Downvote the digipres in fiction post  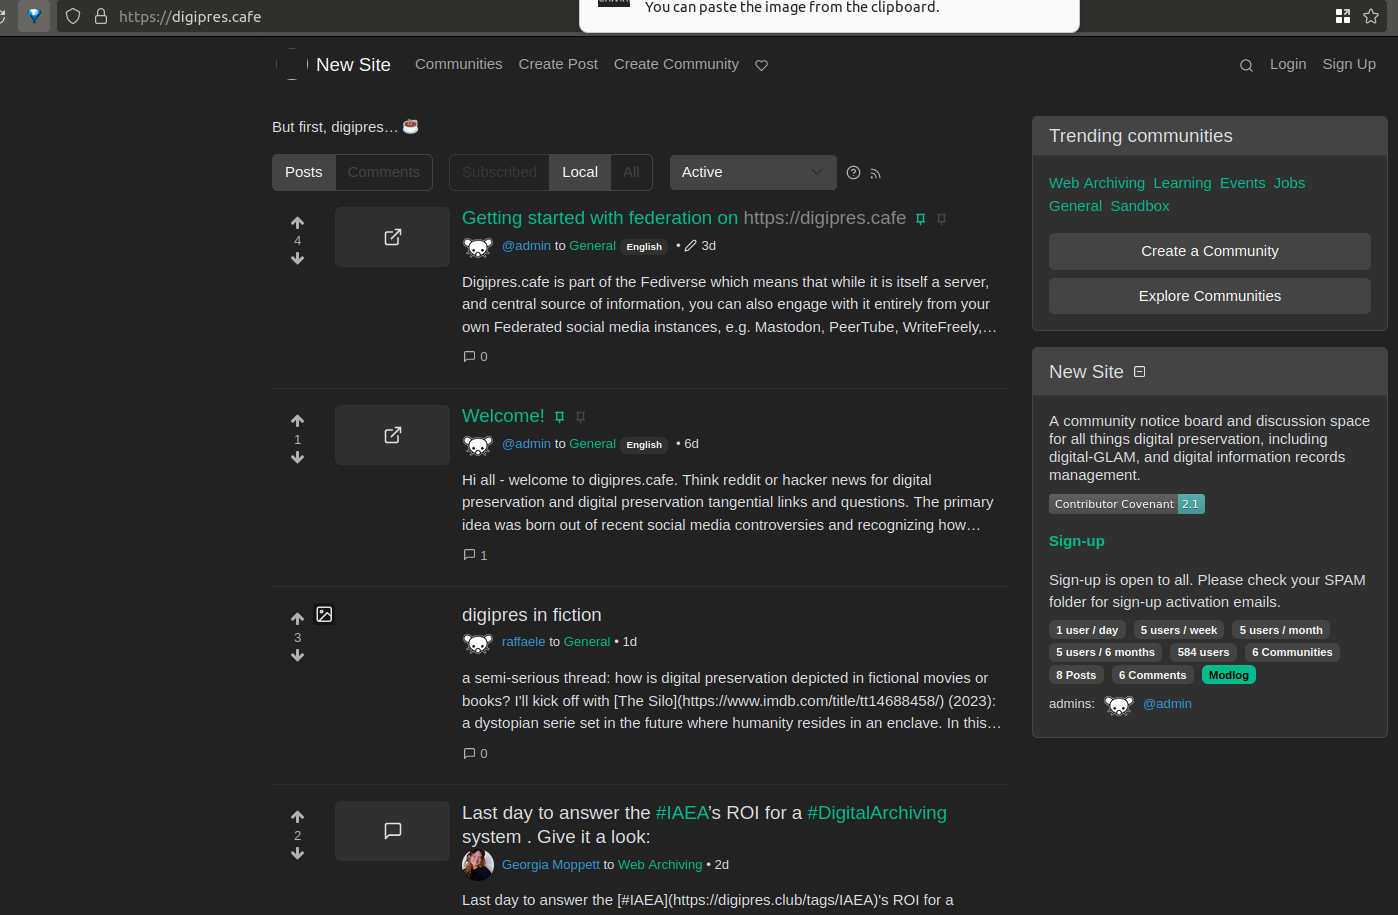tap(297, 656)
